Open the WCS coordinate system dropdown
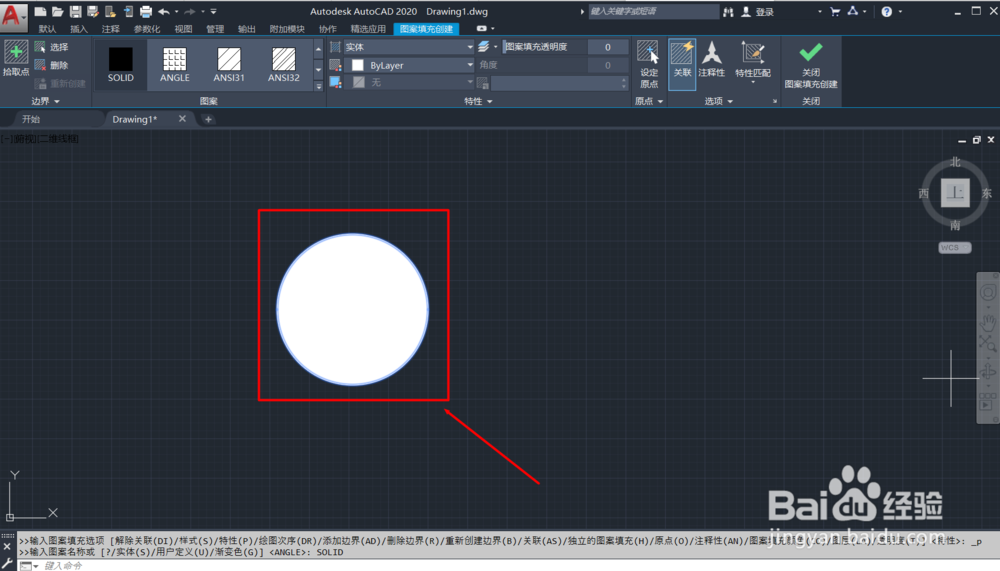 pyautogui.click(x=955, y=248)
